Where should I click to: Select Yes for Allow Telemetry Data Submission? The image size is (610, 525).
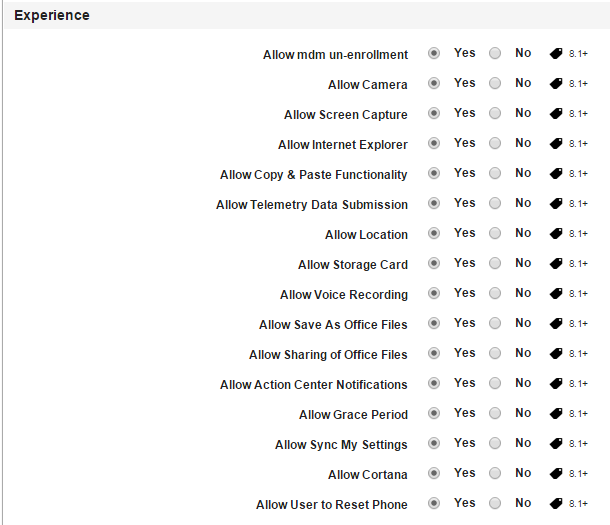[434, 203]
